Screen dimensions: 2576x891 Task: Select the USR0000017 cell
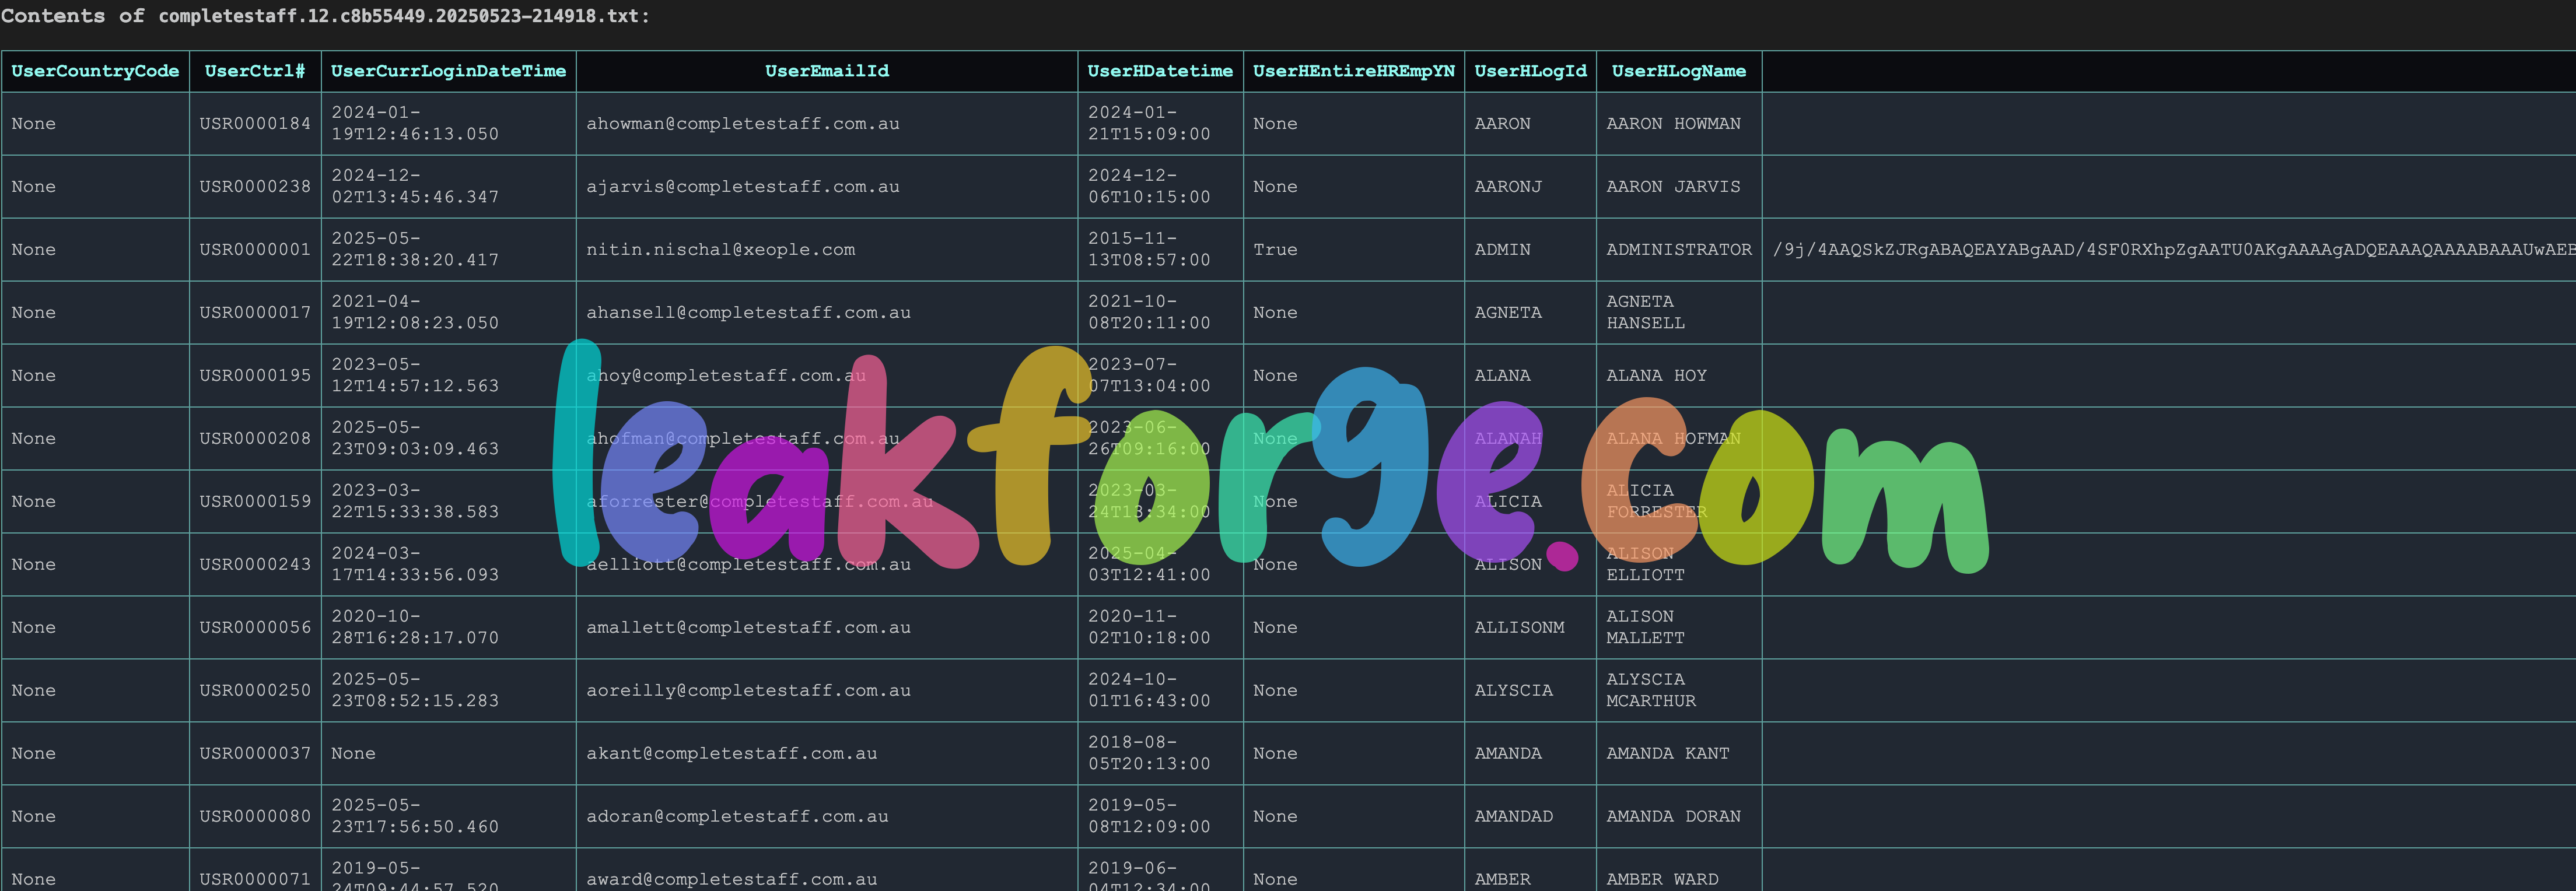[255, 313]
